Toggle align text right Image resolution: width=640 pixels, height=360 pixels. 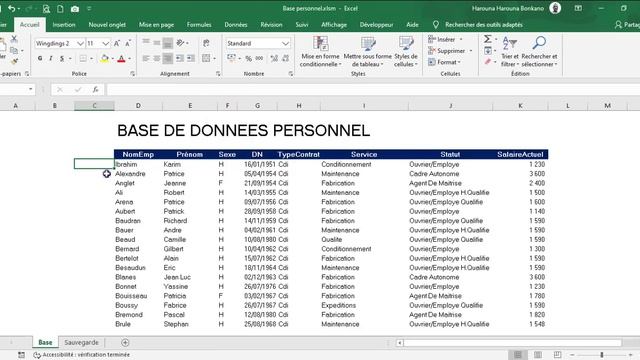[x=167, y=58]
